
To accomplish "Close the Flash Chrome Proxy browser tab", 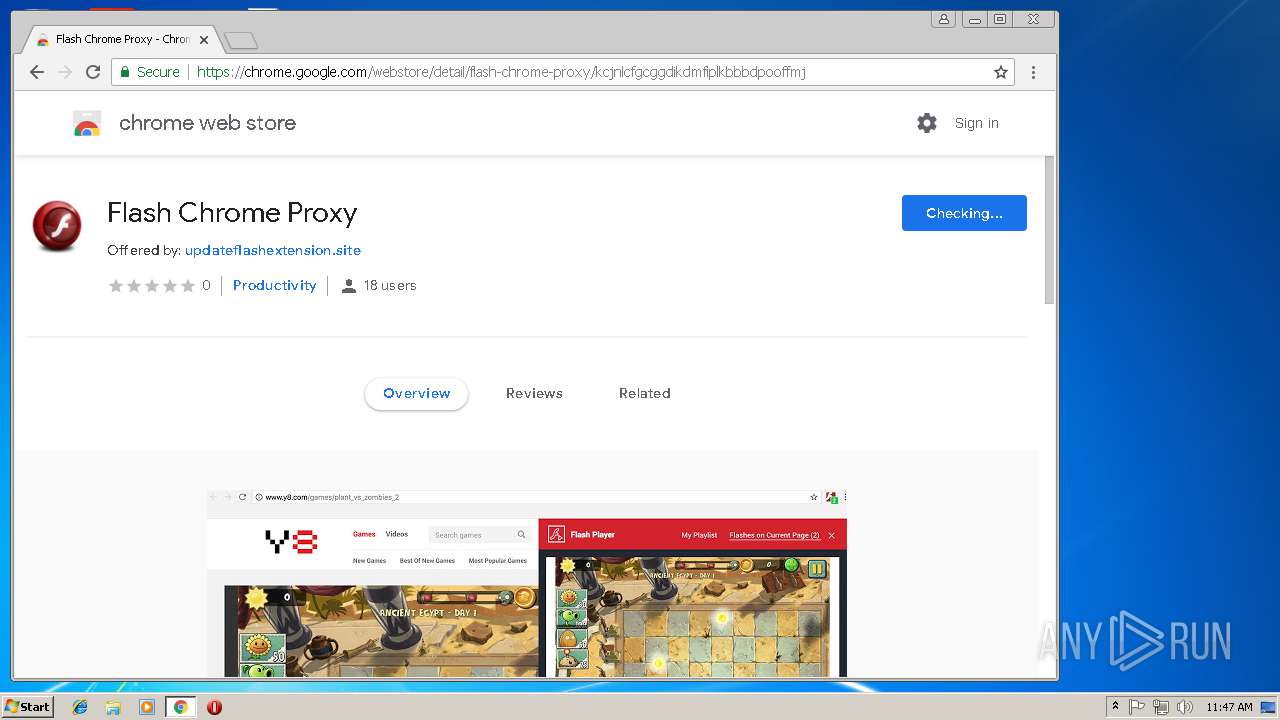I will tap(204, 40).
